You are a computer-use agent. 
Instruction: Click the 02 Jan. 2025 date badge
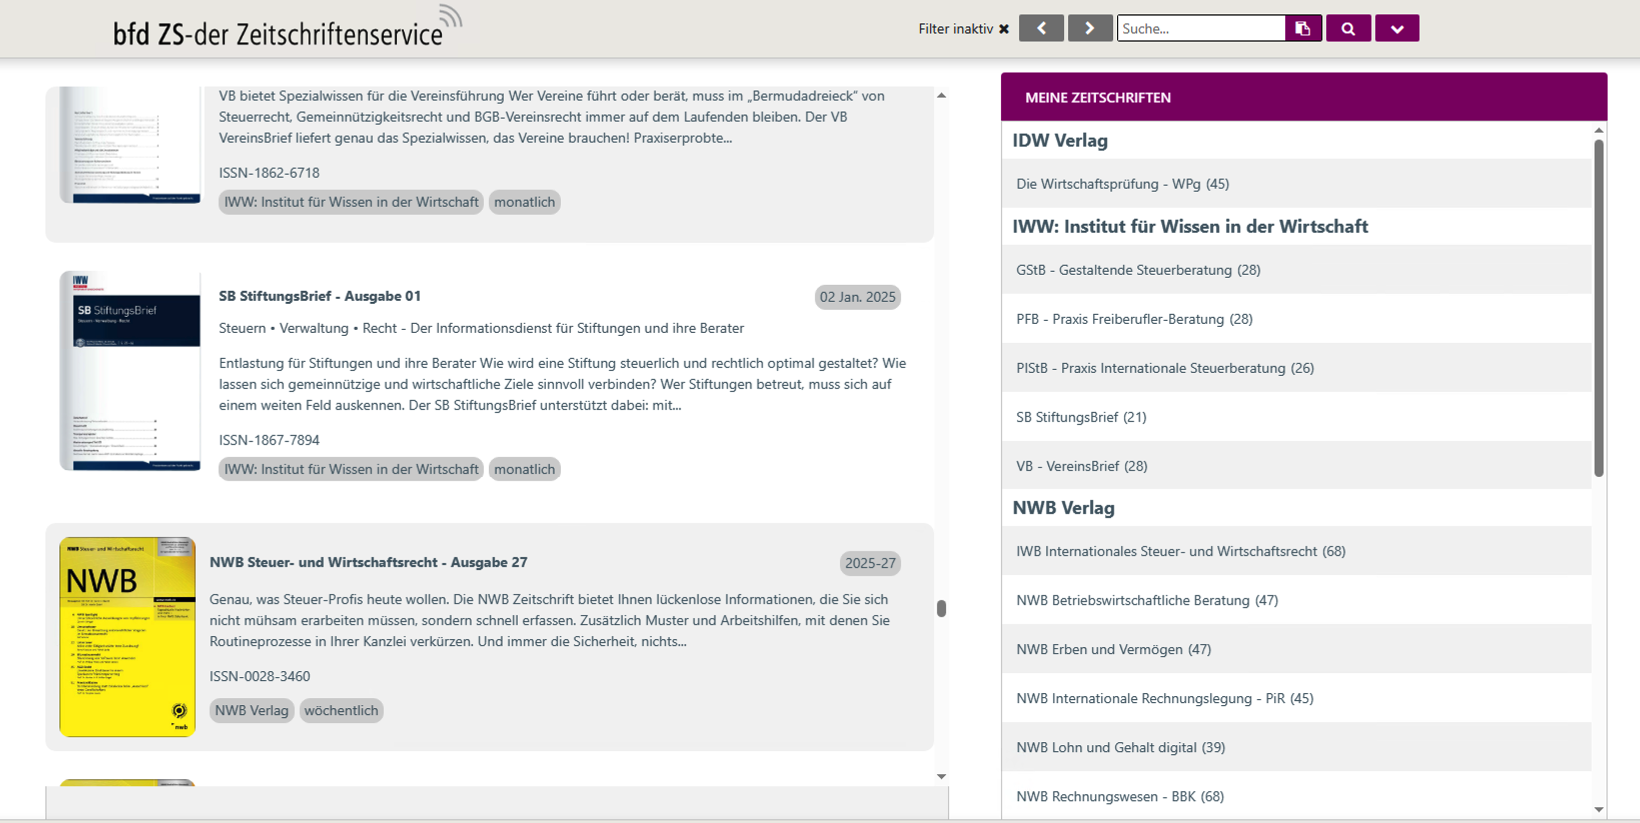(857, 297)
